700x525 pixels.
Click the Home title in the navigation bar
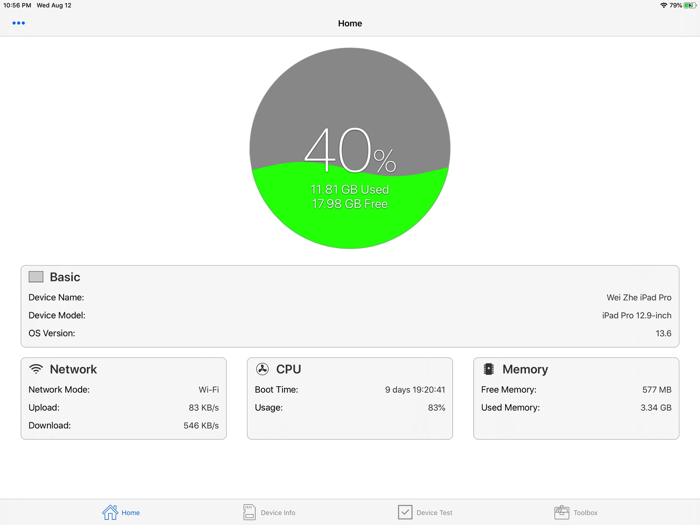point(350,23)
